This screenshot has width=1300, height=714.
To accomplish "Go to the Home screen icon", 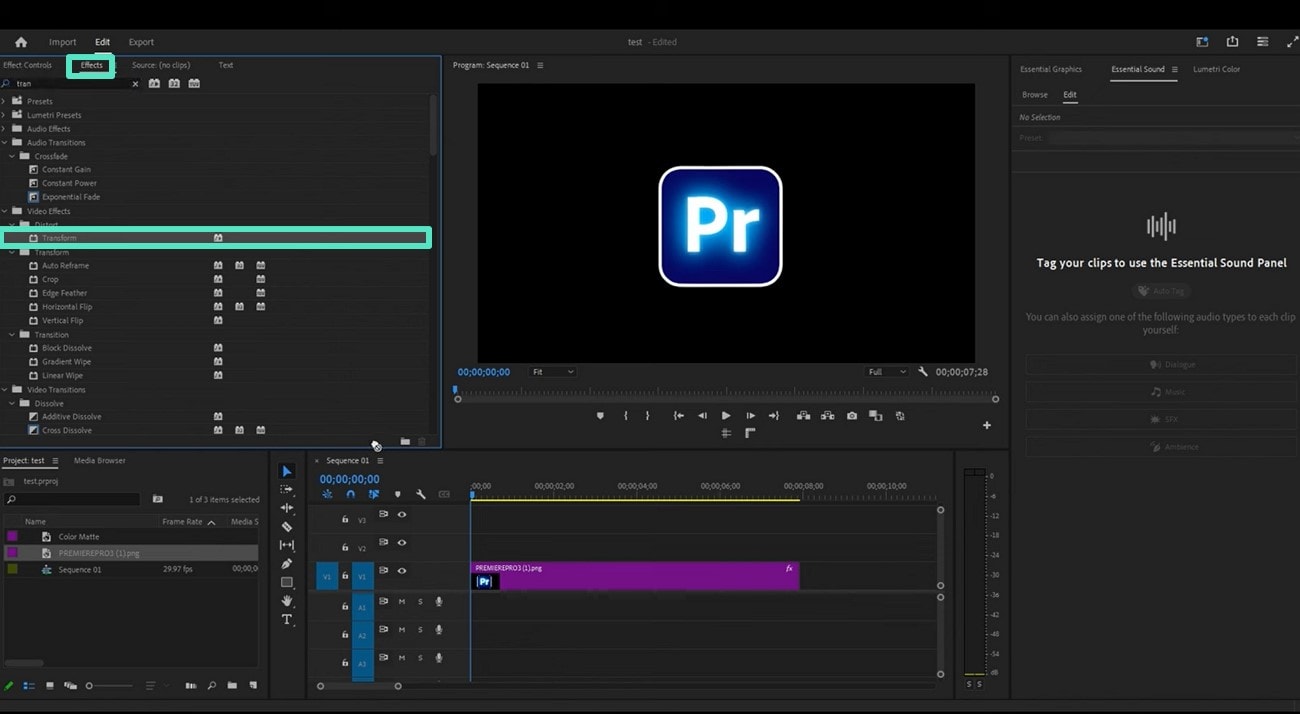I will (21, 42).
